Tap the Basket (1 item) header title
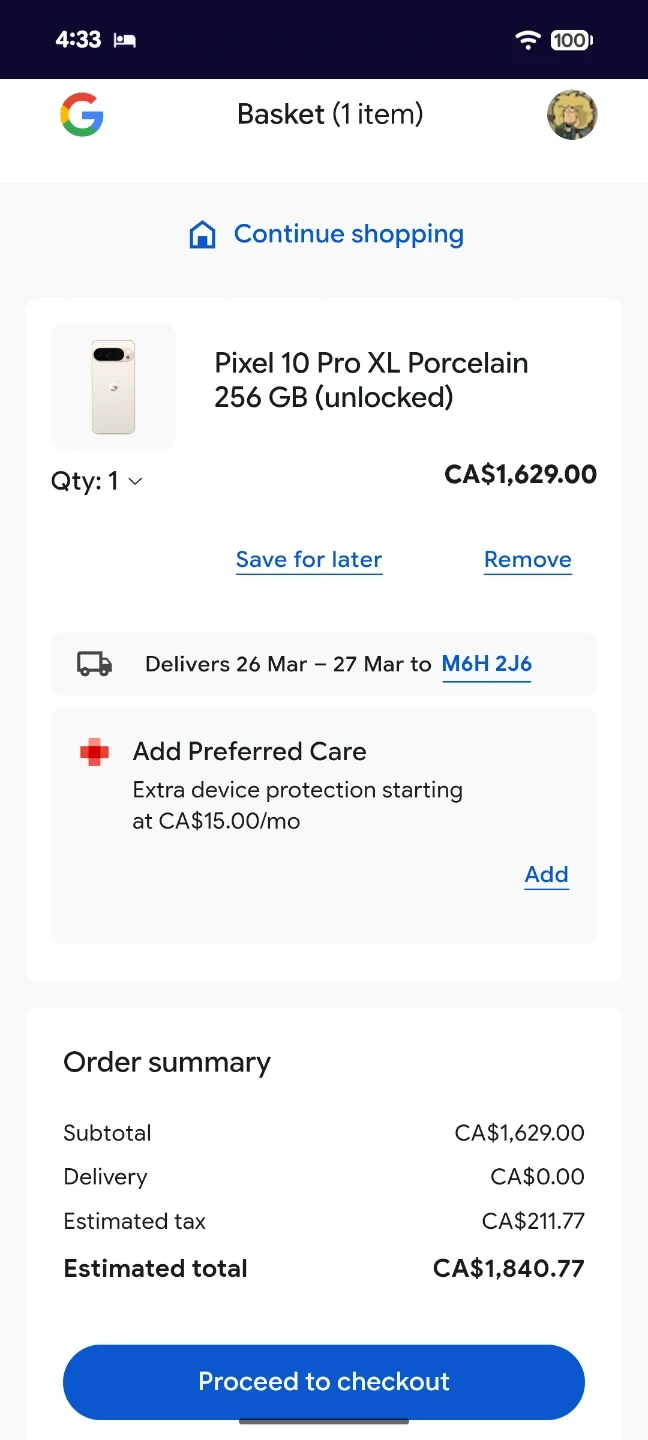Screen dimensions: 648x1440 pyautogui.click(x=330, y=114)
